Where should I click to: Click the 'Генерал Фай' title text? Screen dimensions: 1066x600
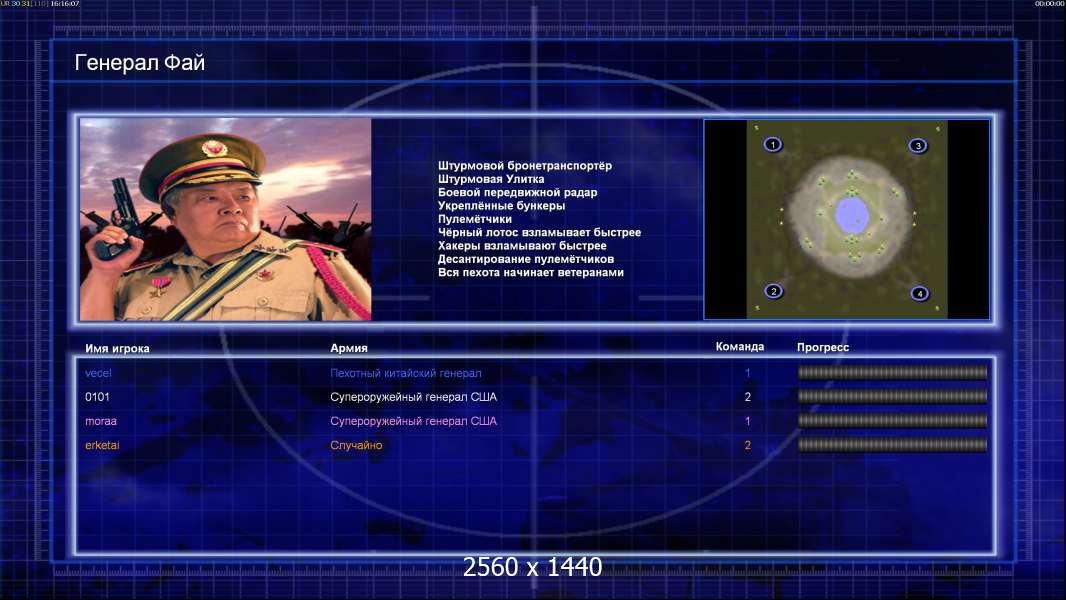pos(139,63)
